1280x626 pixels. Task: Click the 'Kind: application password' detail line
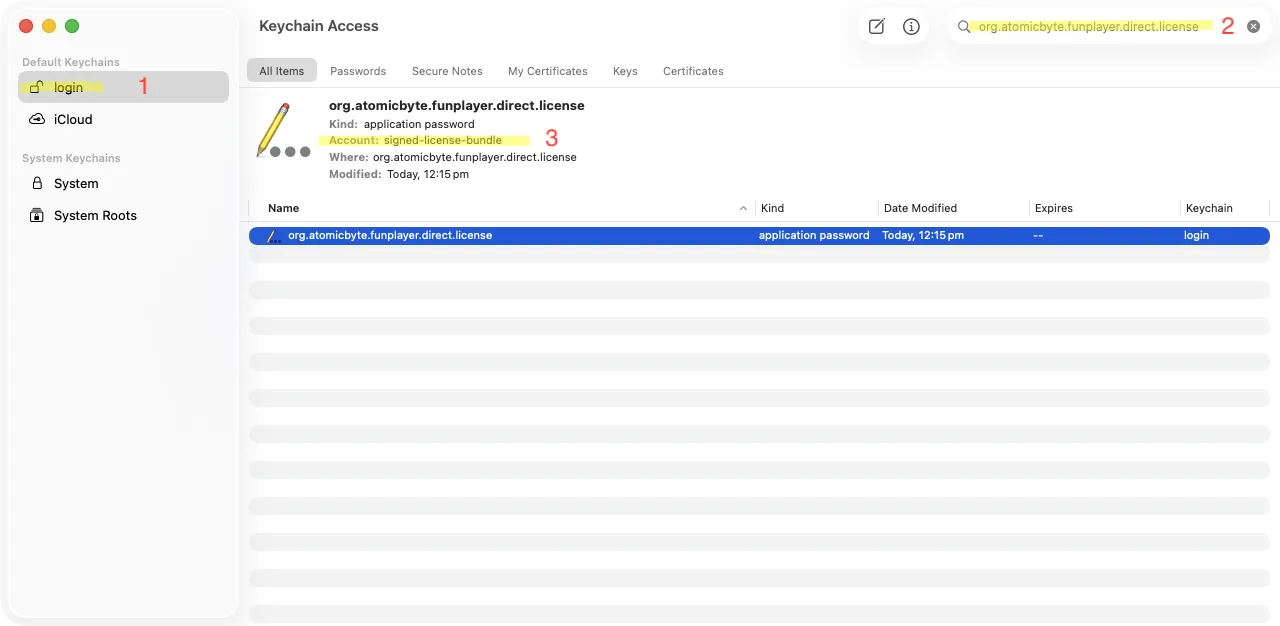[402, 124]
